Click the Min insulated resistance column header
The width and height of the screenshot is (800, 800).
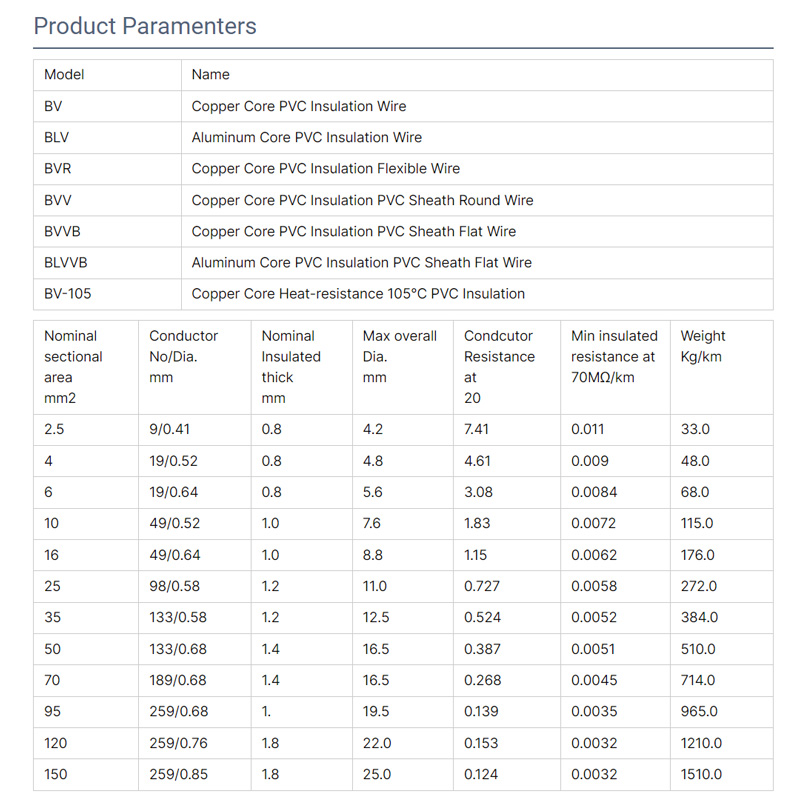point(614,357)
